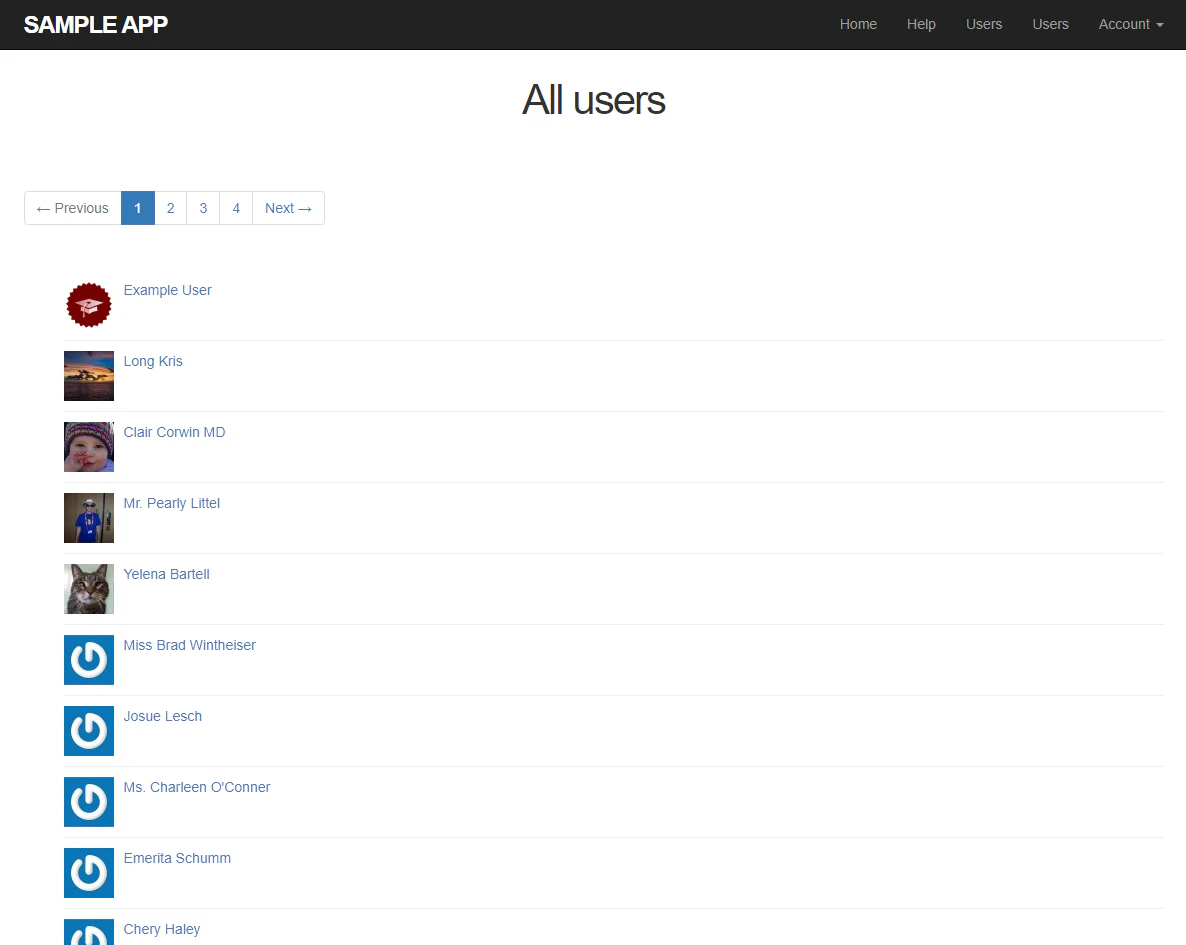
Task: Go to Home in the navbar
Action: 858,24
